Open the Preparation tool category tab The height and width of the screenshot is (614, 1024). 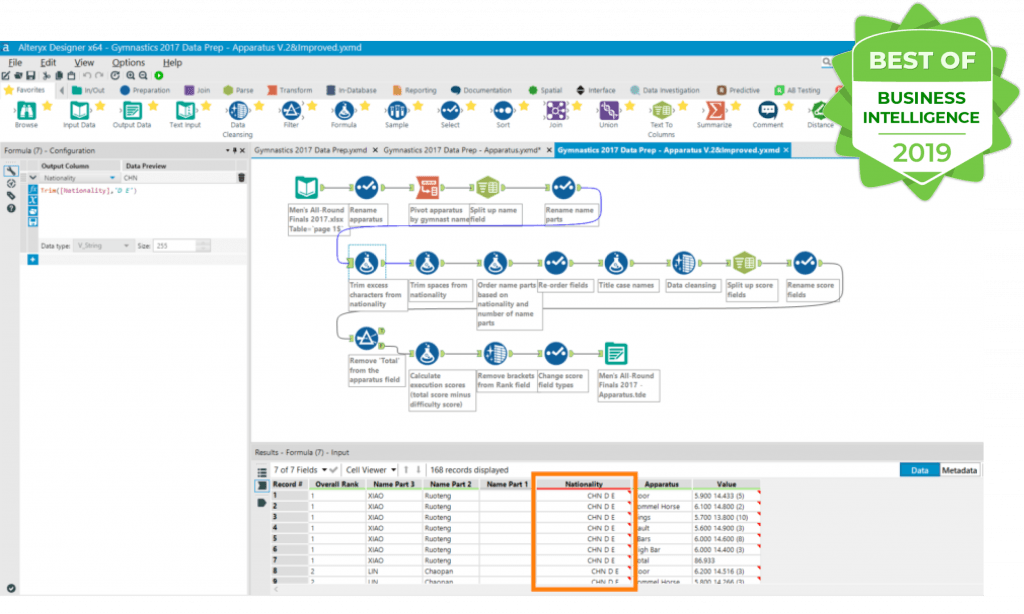pyautogui.click(x=145, y=90)
